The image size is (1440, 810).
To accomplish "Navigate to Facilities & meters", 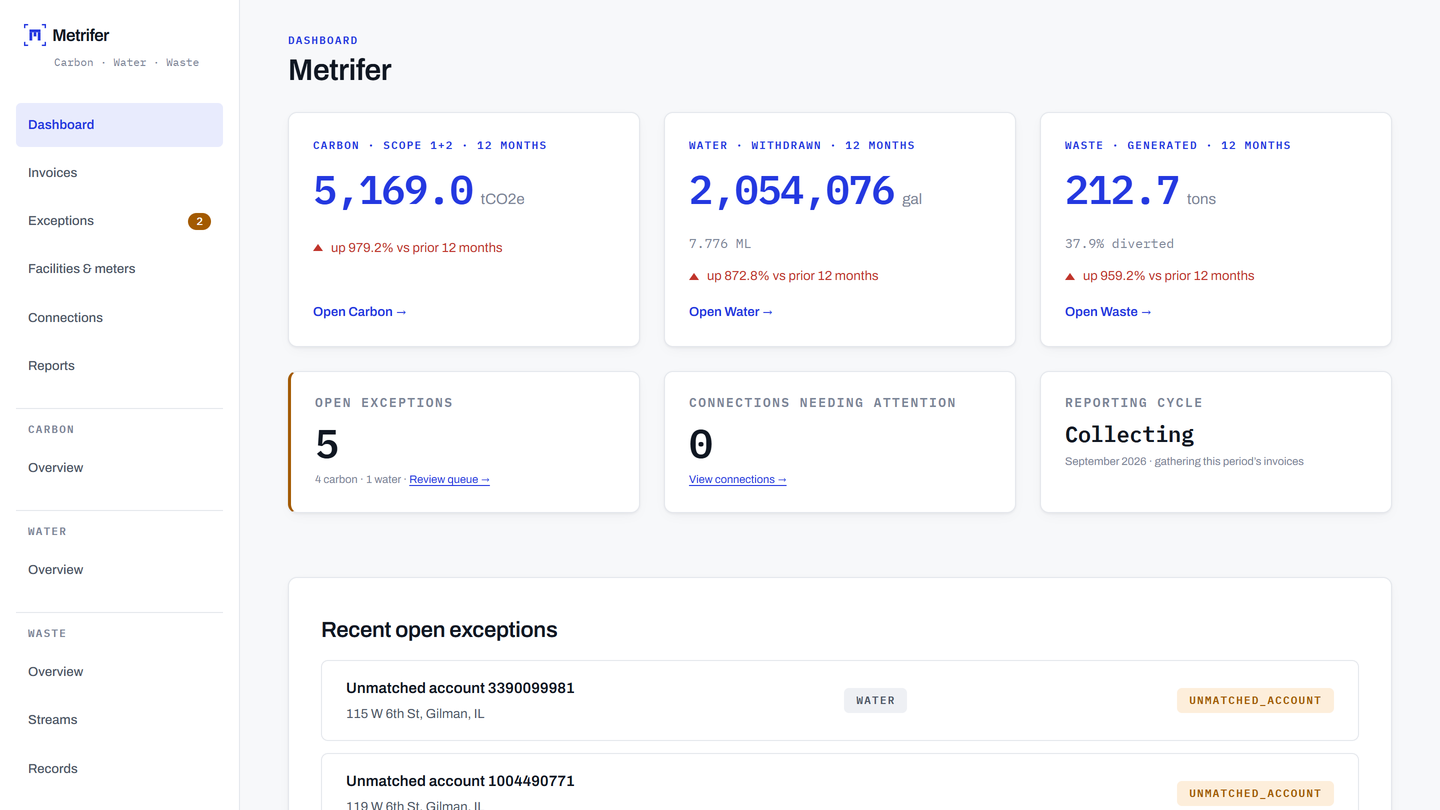I will [119, 269].
